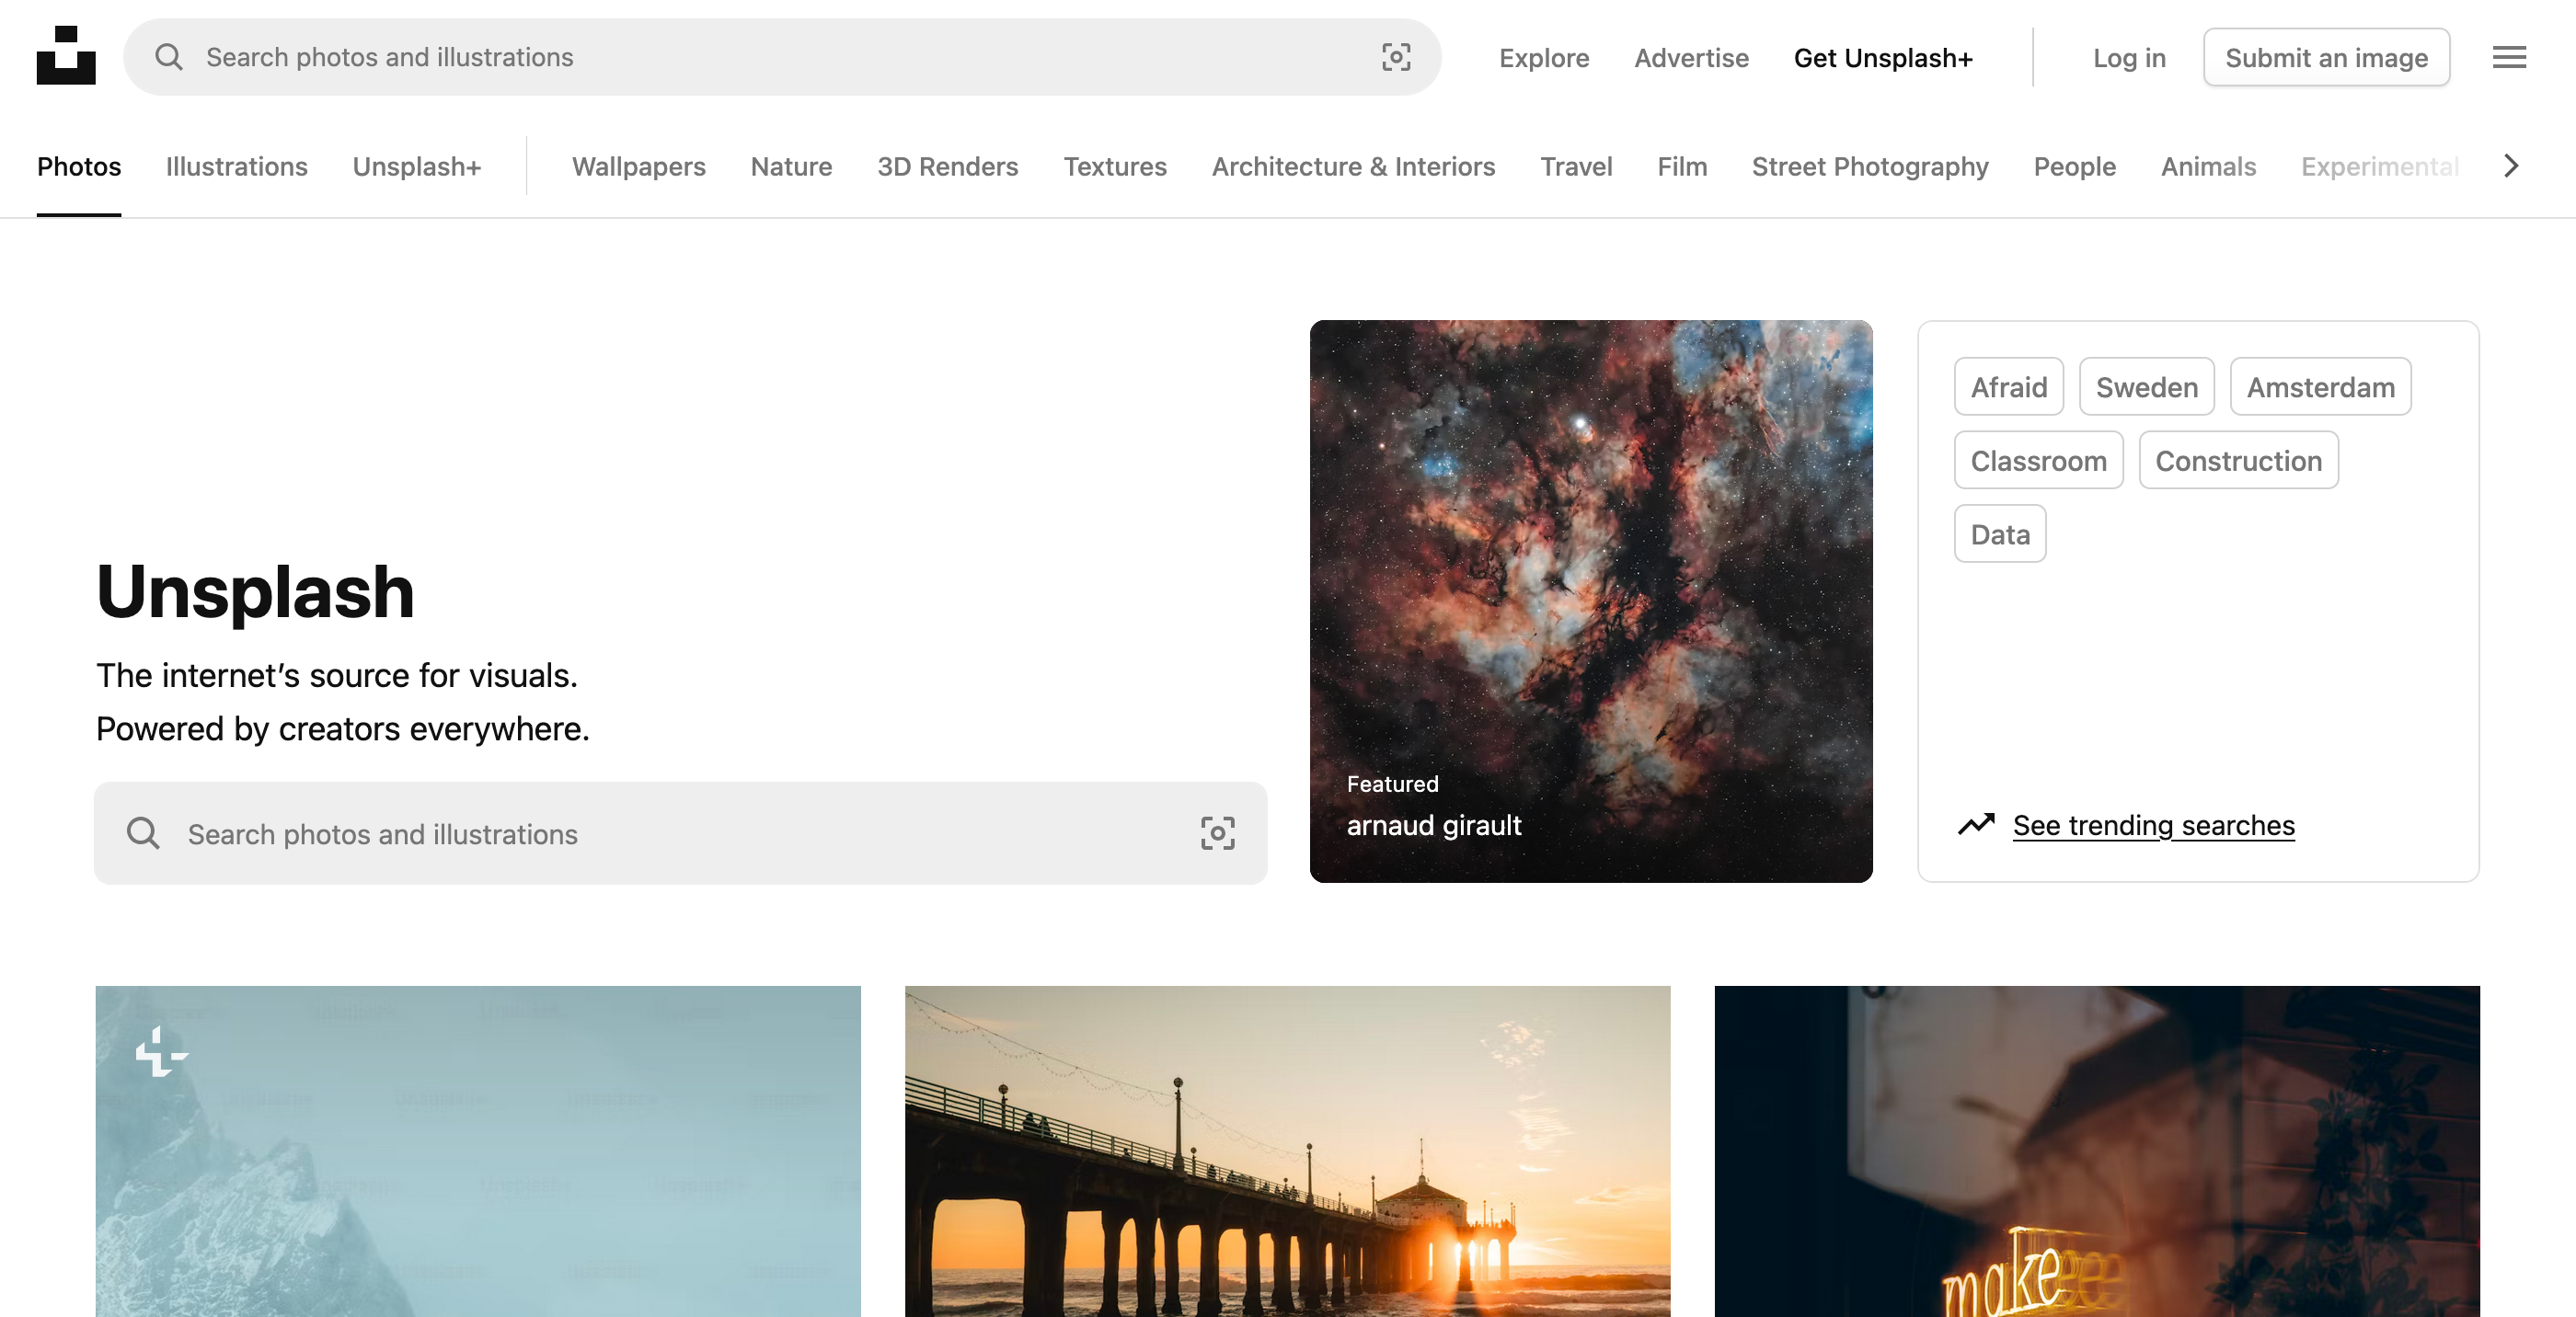The height and width of the screenshot is (1317, 2576).
Task: Search the Data trending tag
Action: [2000, 534]
